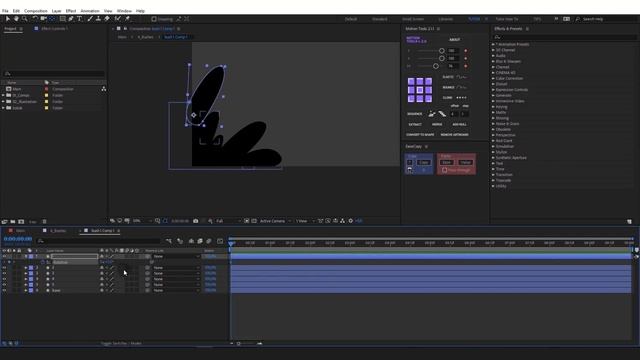Viewport: 640px width, 360px height.
Task: Click the Elastic curve icon in Motion Tools
Action: click(x=461, y=77)
